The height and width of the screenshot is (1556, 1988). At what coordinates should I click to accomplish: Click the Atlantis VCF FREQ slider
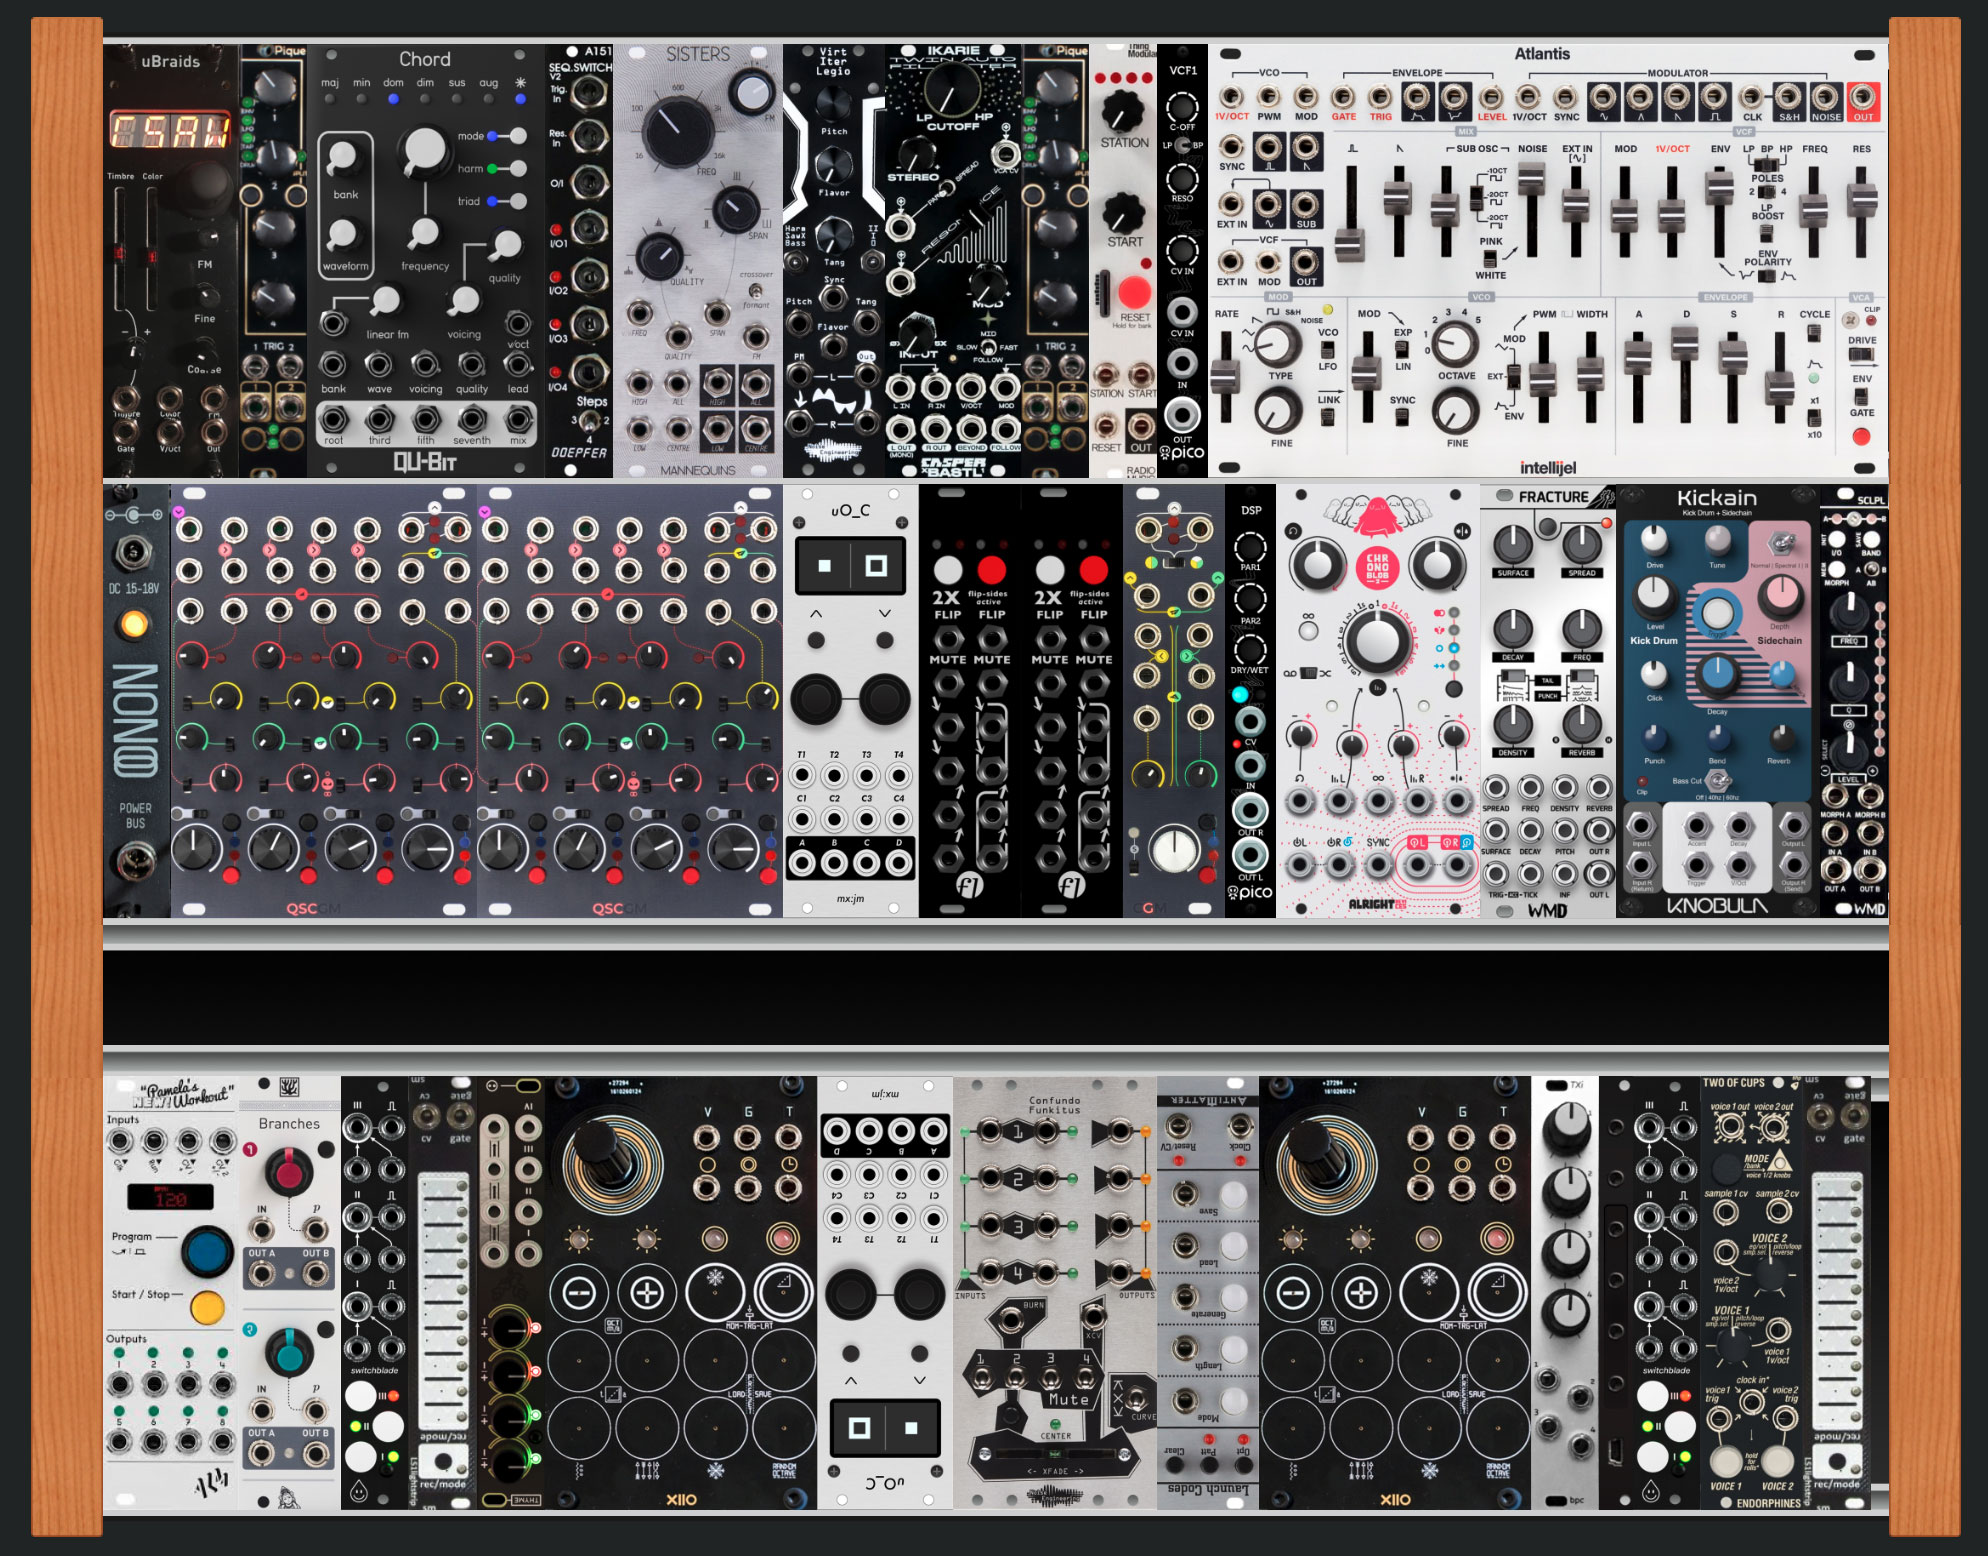pyautogui.click(x=1813, y=209)
